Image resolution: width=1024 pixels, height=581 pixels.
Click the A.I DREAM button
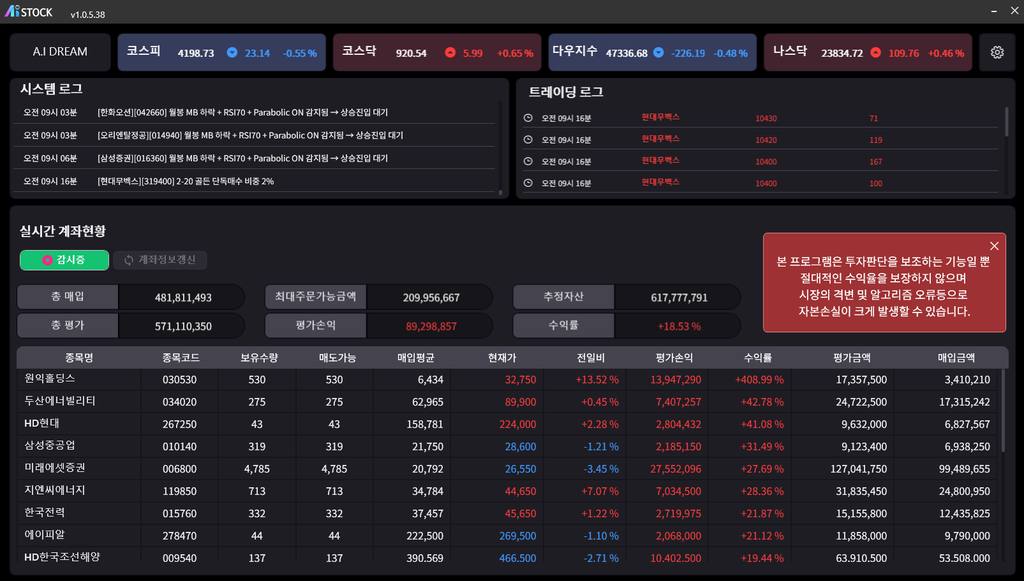60,52
